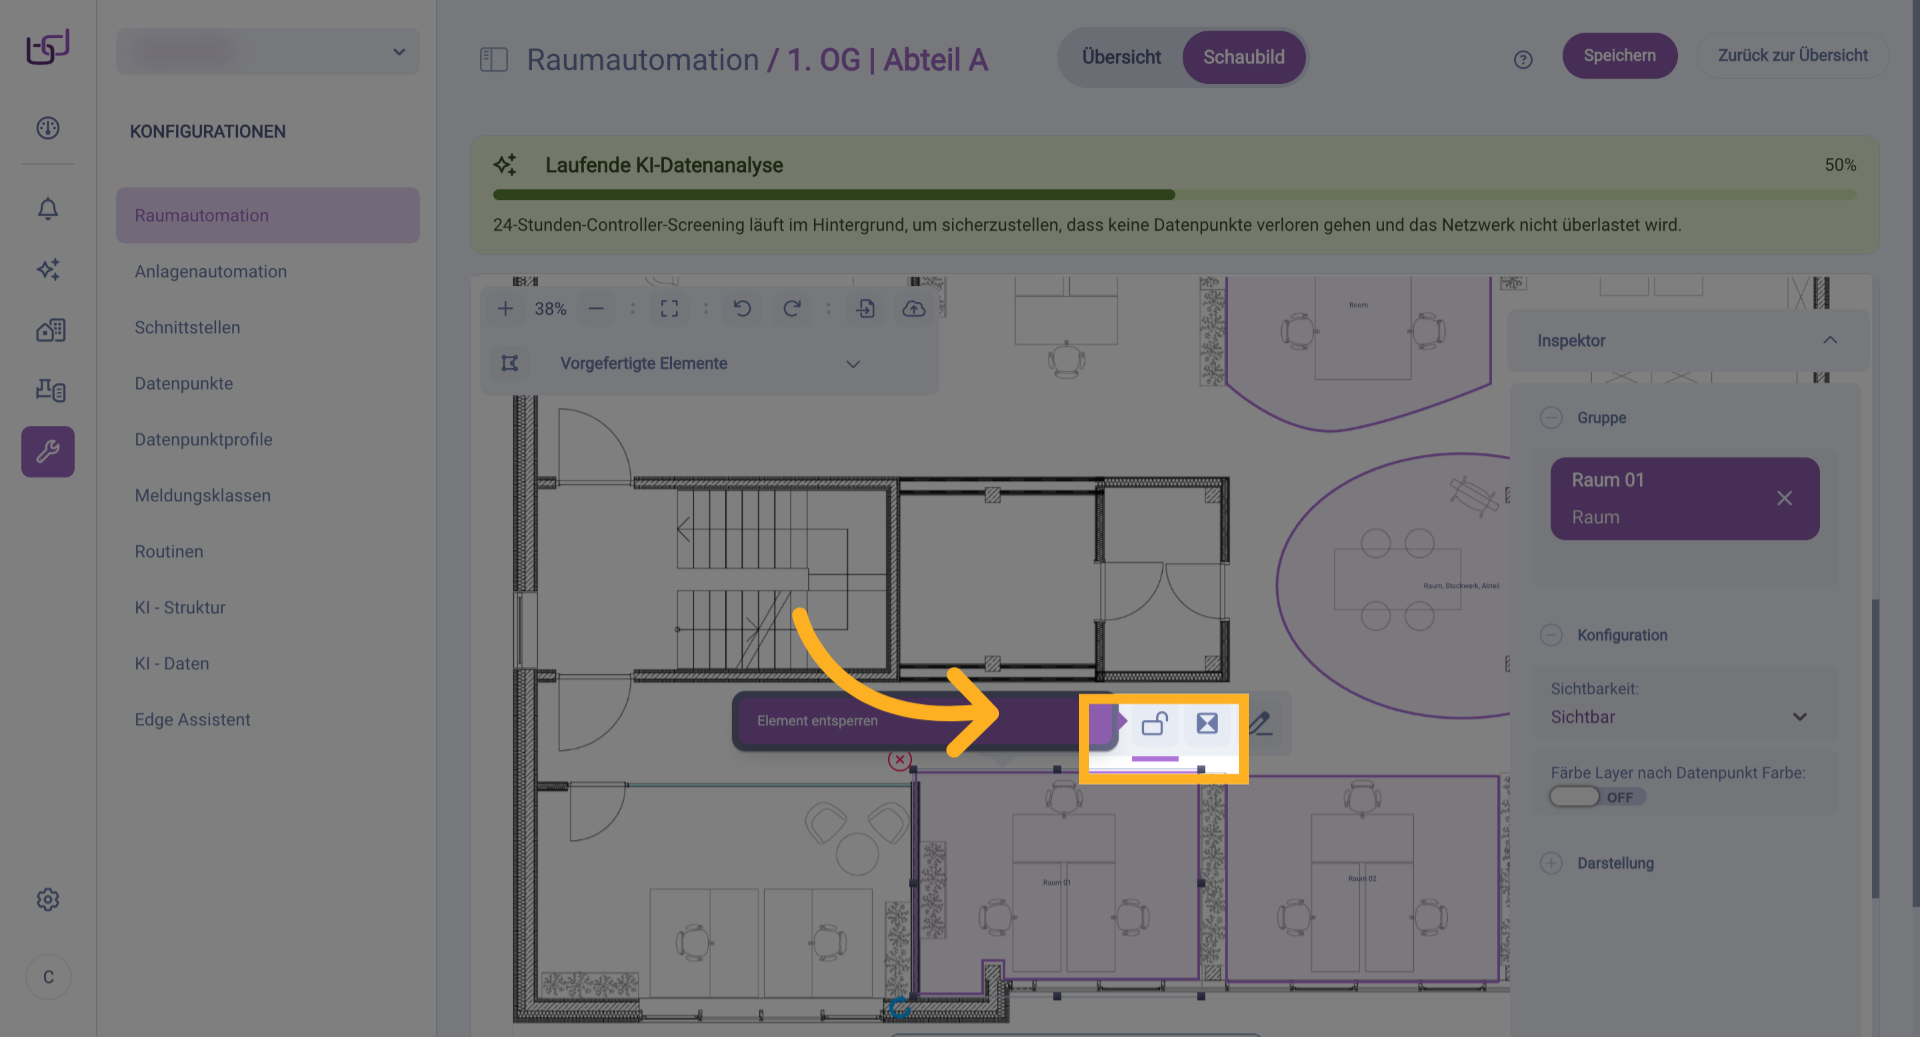1920x1037 pixels.
Task: Click the help question mark icon
Action: coord(1522,60)
